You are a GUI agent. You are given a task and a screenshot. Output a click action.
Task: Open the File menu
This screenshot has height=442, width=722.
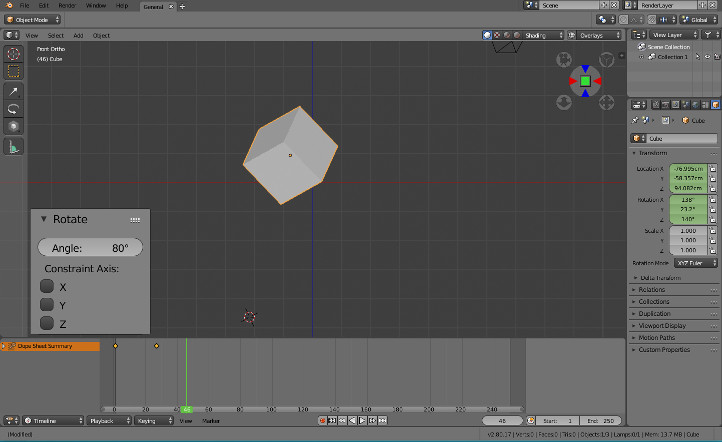point(24,6)
